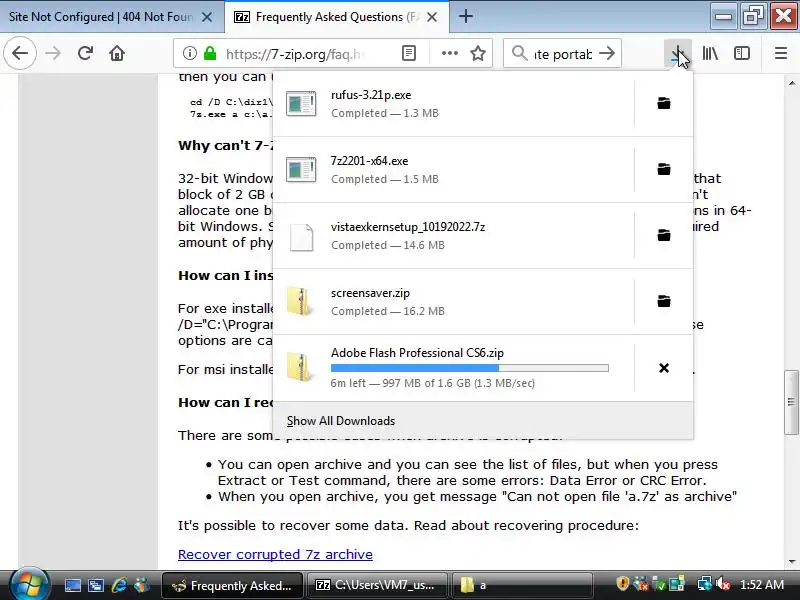This screenshot has height=600, width=800.
Task: Click the muted volume tray icon
Action: click(x=723, y=583)
